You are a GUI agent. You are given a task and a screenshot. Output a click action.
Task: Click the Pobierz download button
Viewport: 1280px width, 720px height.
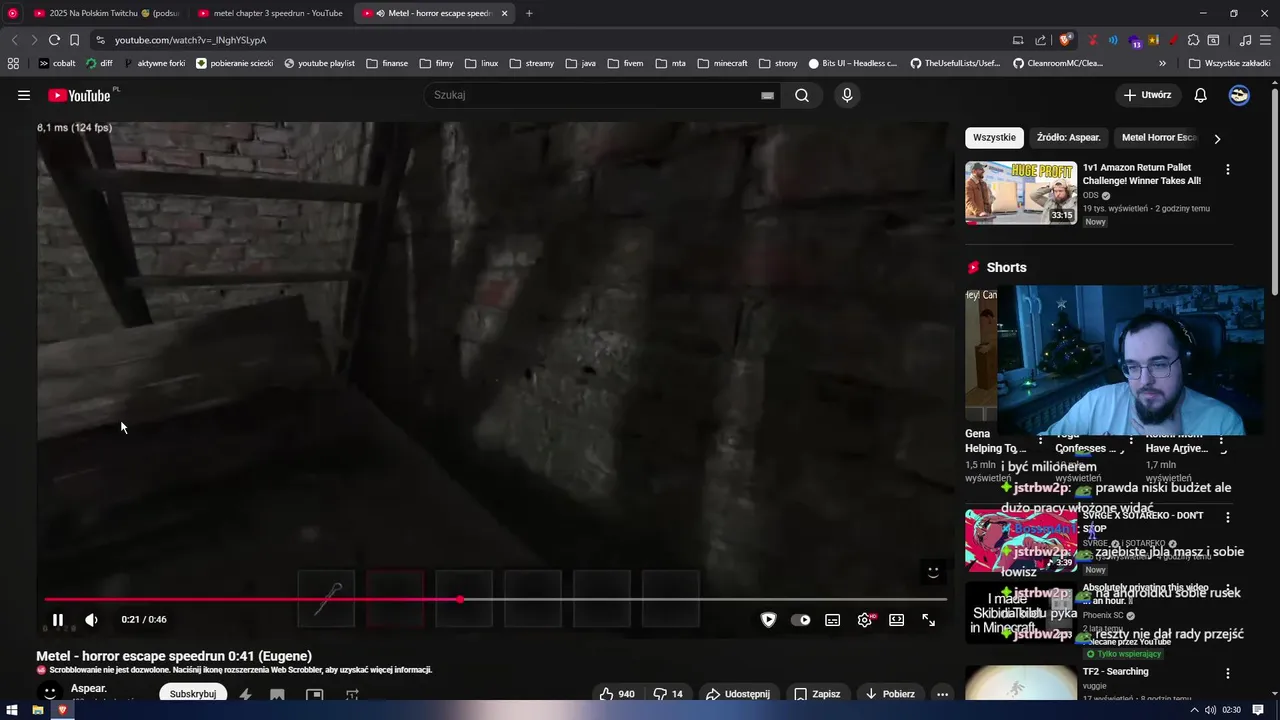point(889,694)
